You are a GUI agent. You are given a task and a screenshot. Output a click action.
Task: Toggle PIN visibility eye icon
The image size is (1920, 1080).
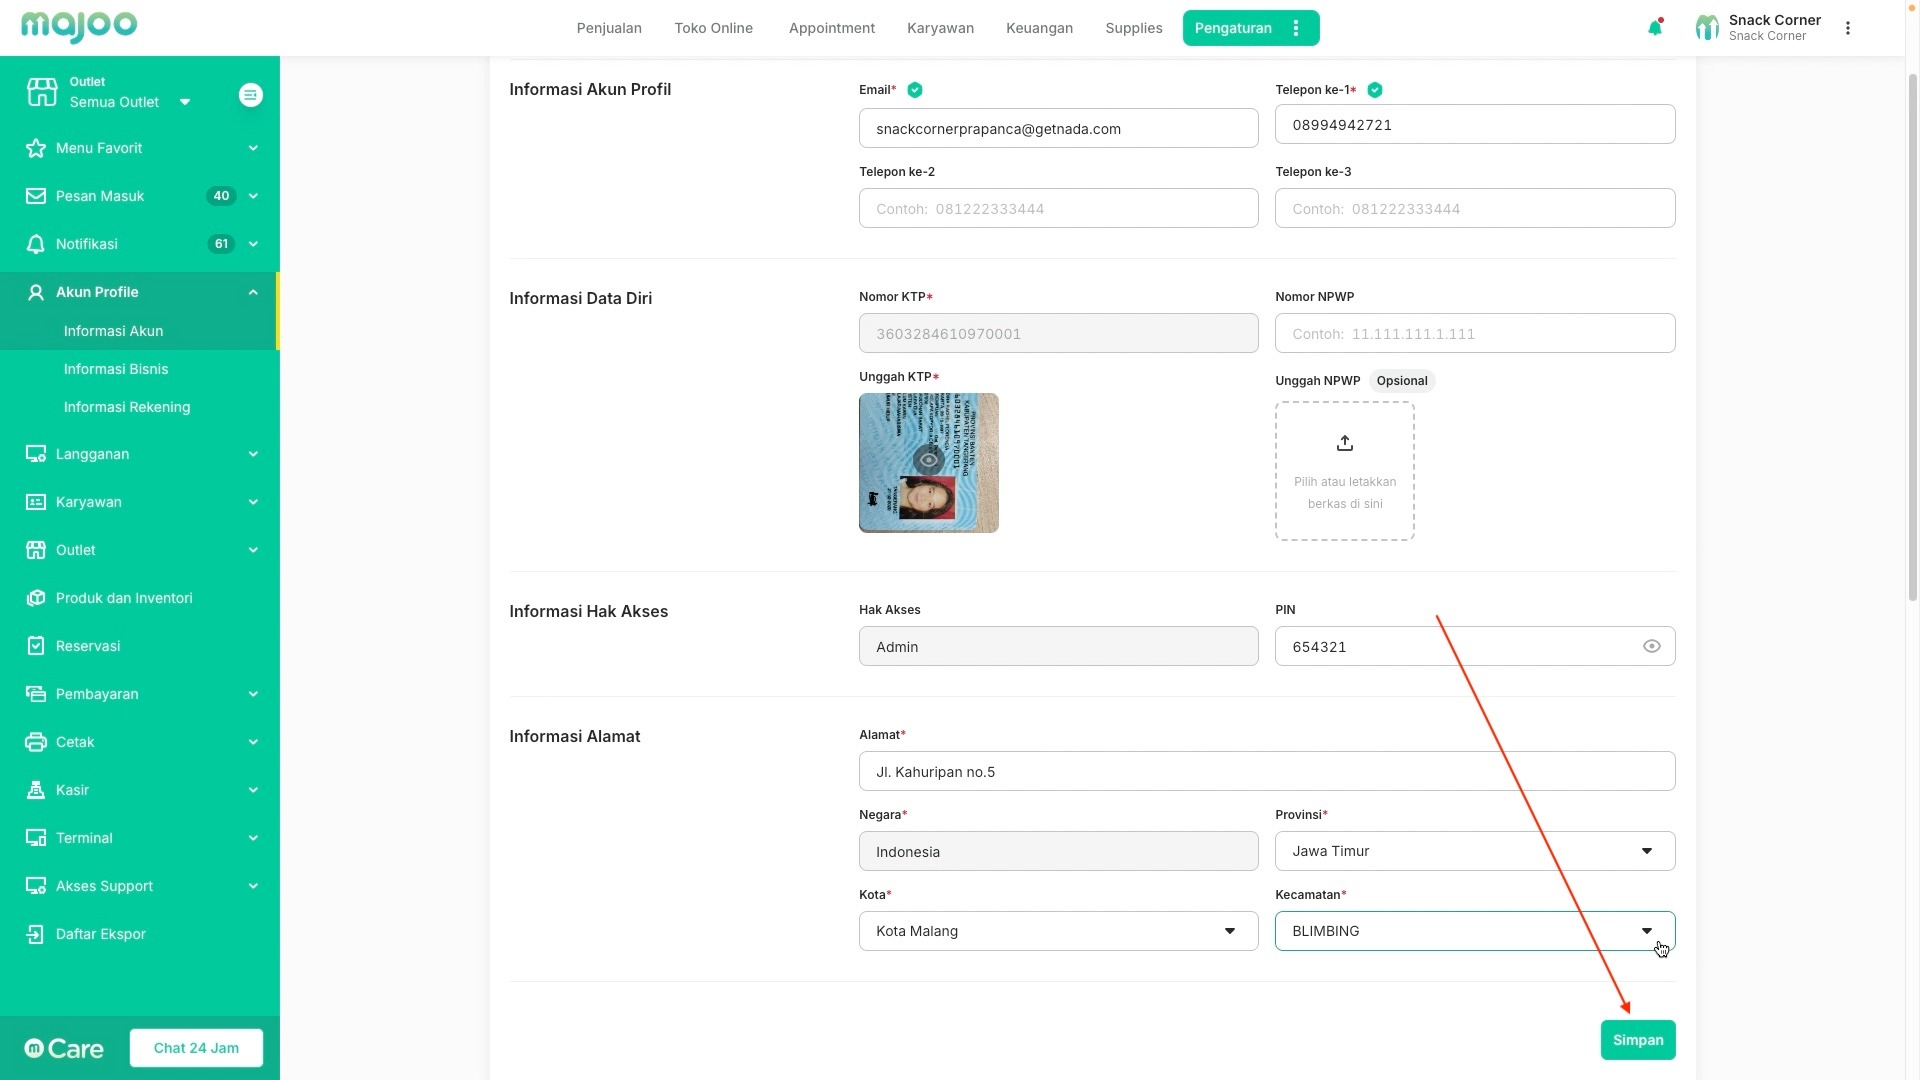click(x=1651, y=646)
